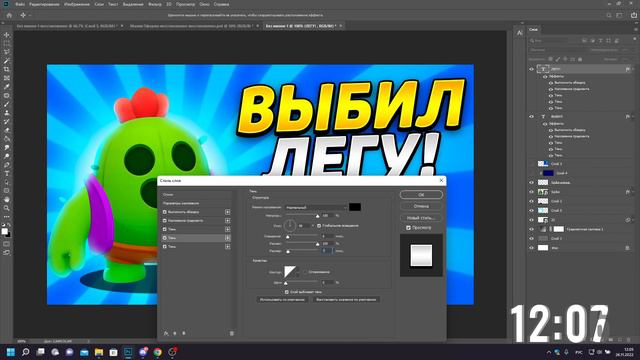Click the plus button next to Наложение градиента
The height and width of the screenshot is (360, 640).
[227, 220]
